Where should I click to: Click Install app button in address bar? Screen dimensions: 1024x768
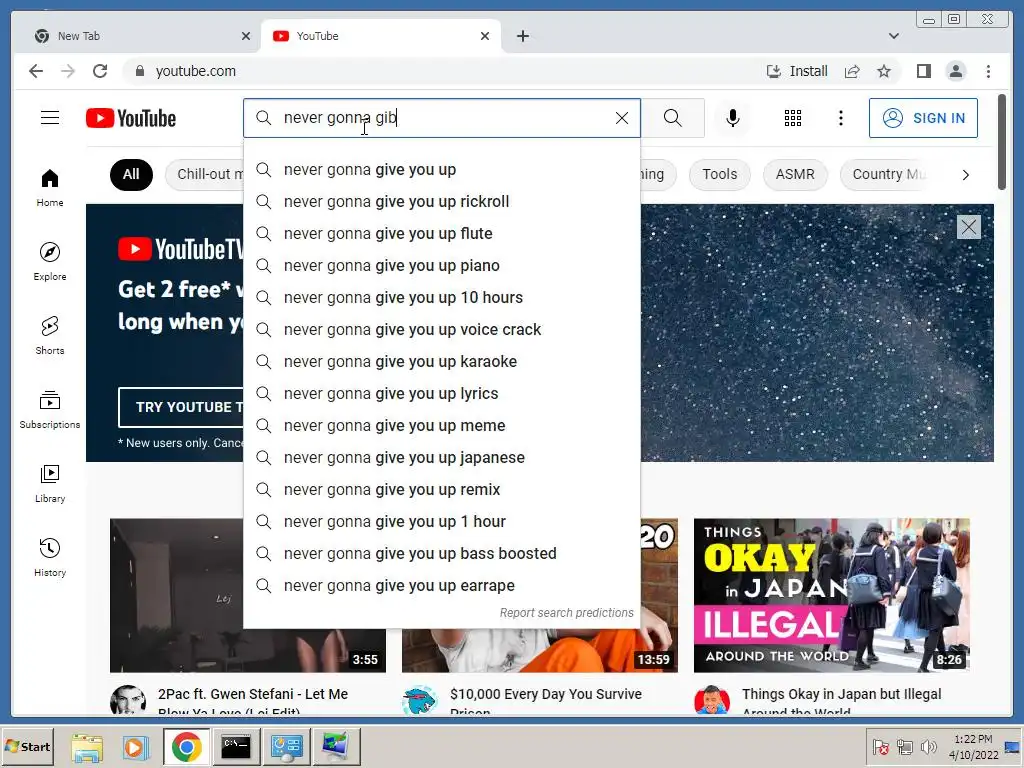tap(797, 71)
